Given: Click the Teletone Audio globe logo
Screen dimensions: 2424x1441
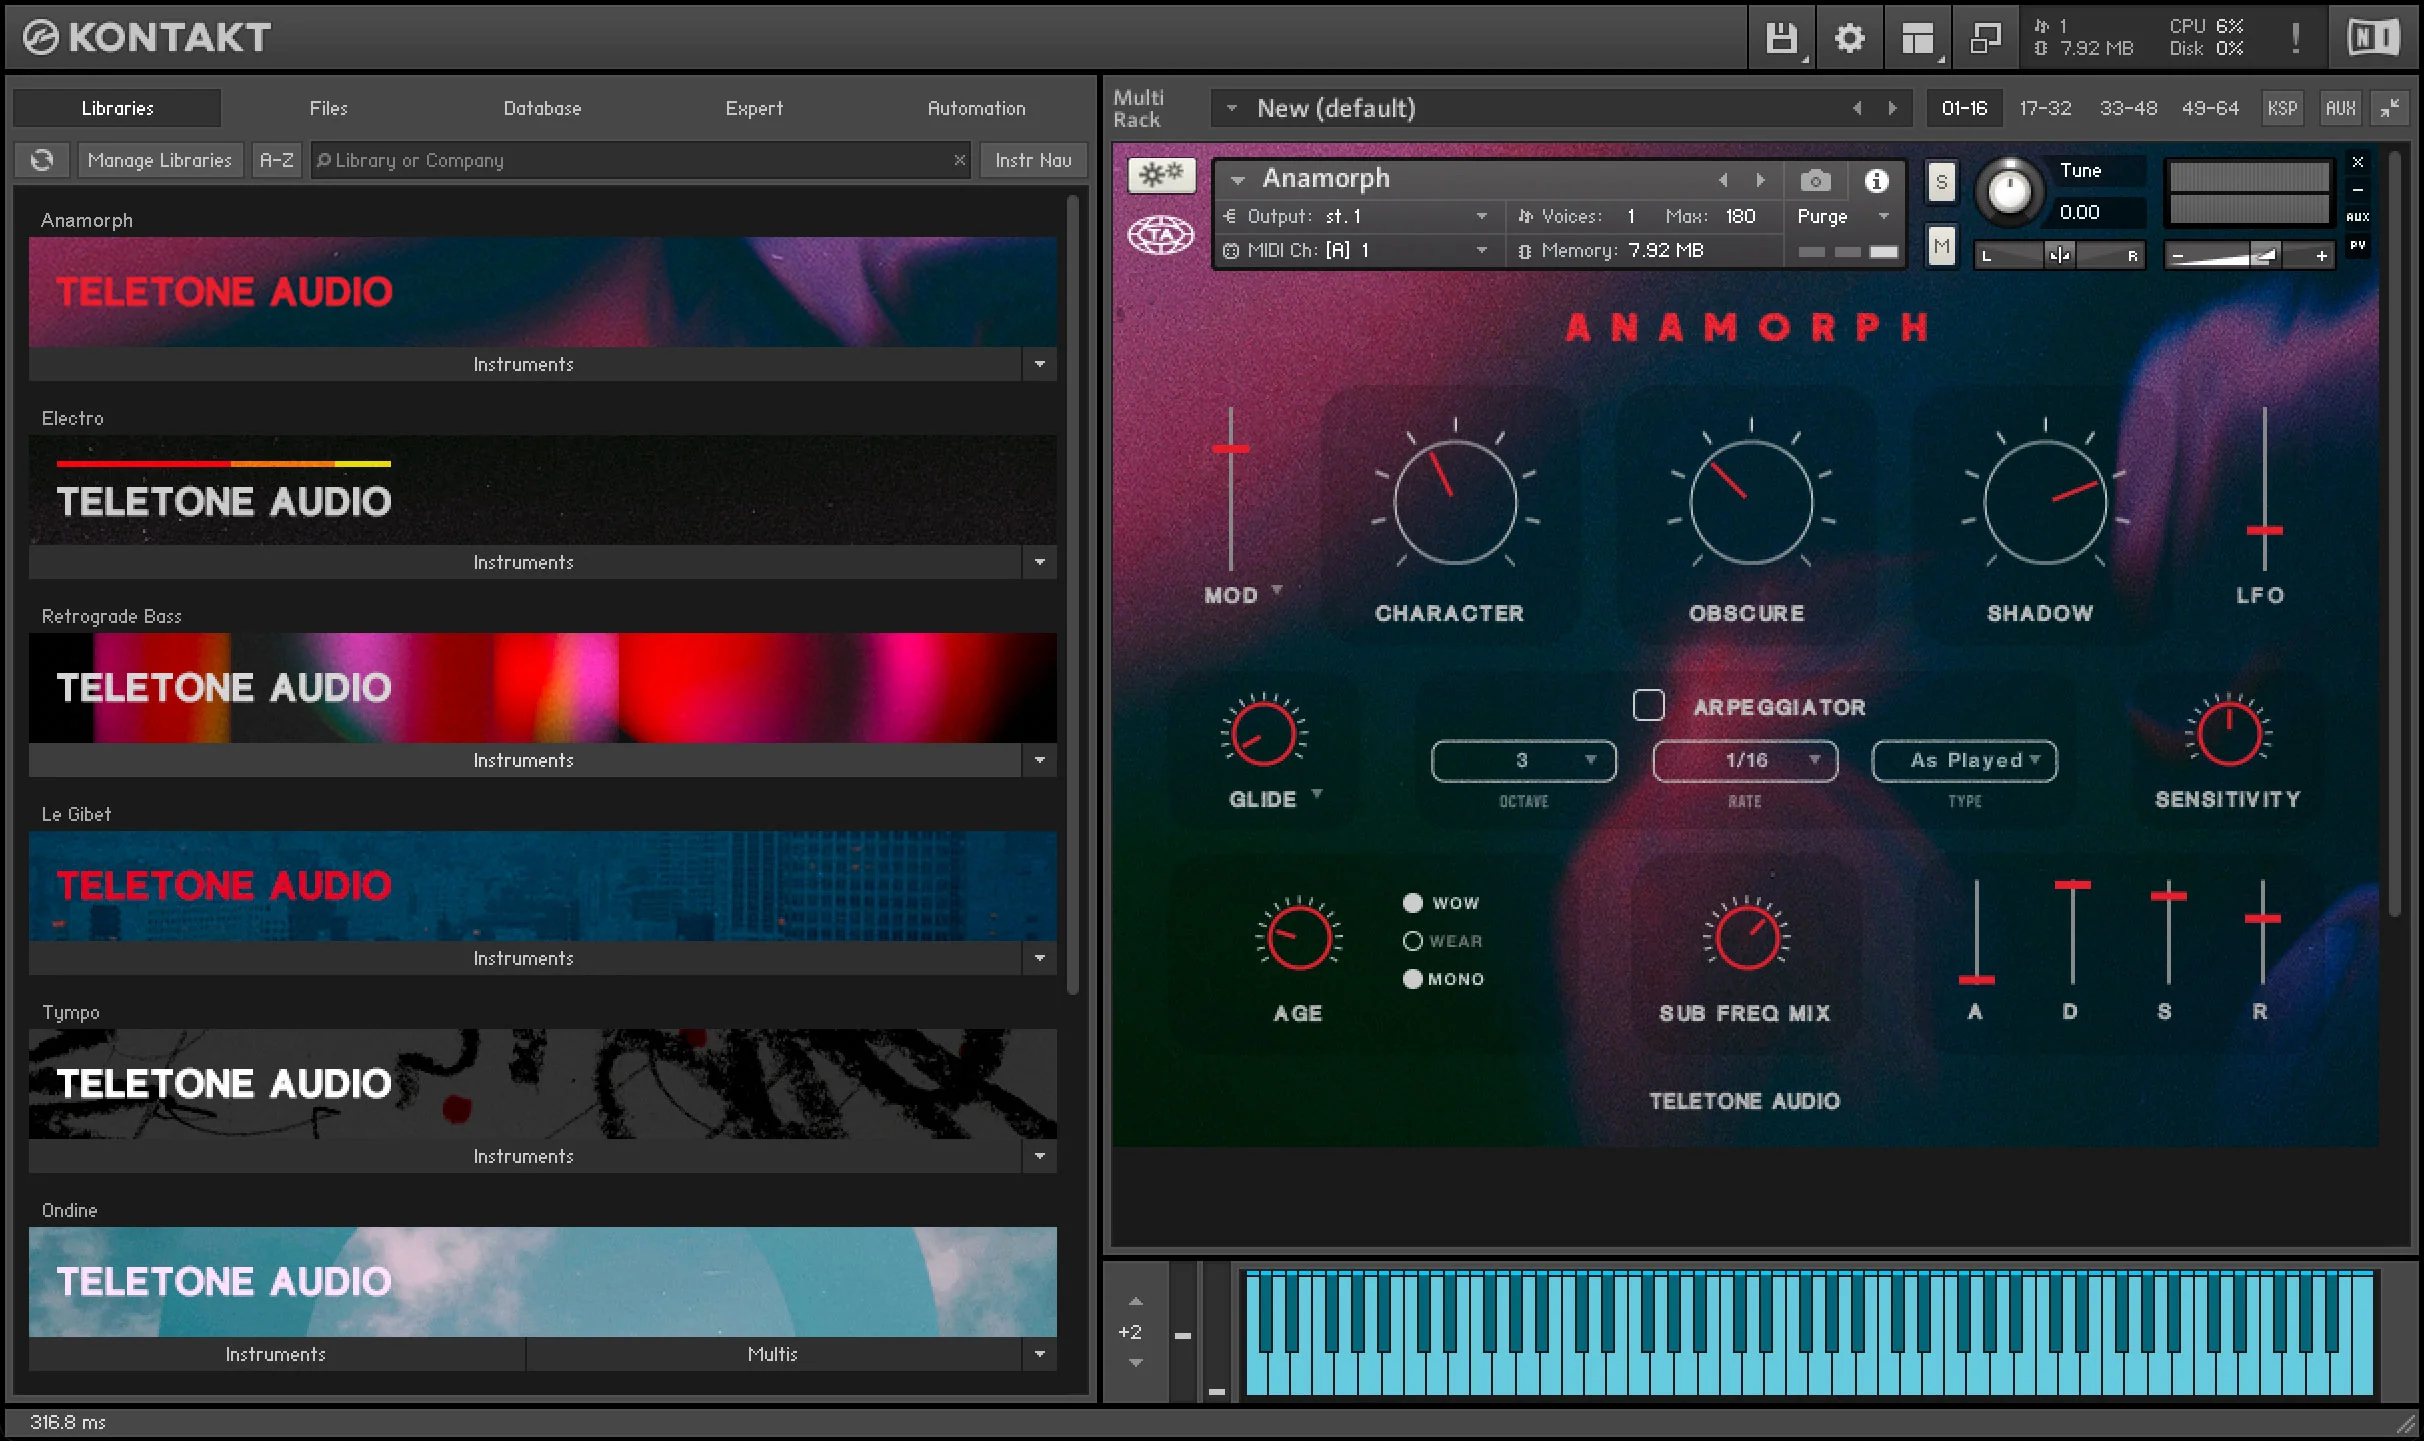Looking at the screenshot, I should [x=1161, y=236].
